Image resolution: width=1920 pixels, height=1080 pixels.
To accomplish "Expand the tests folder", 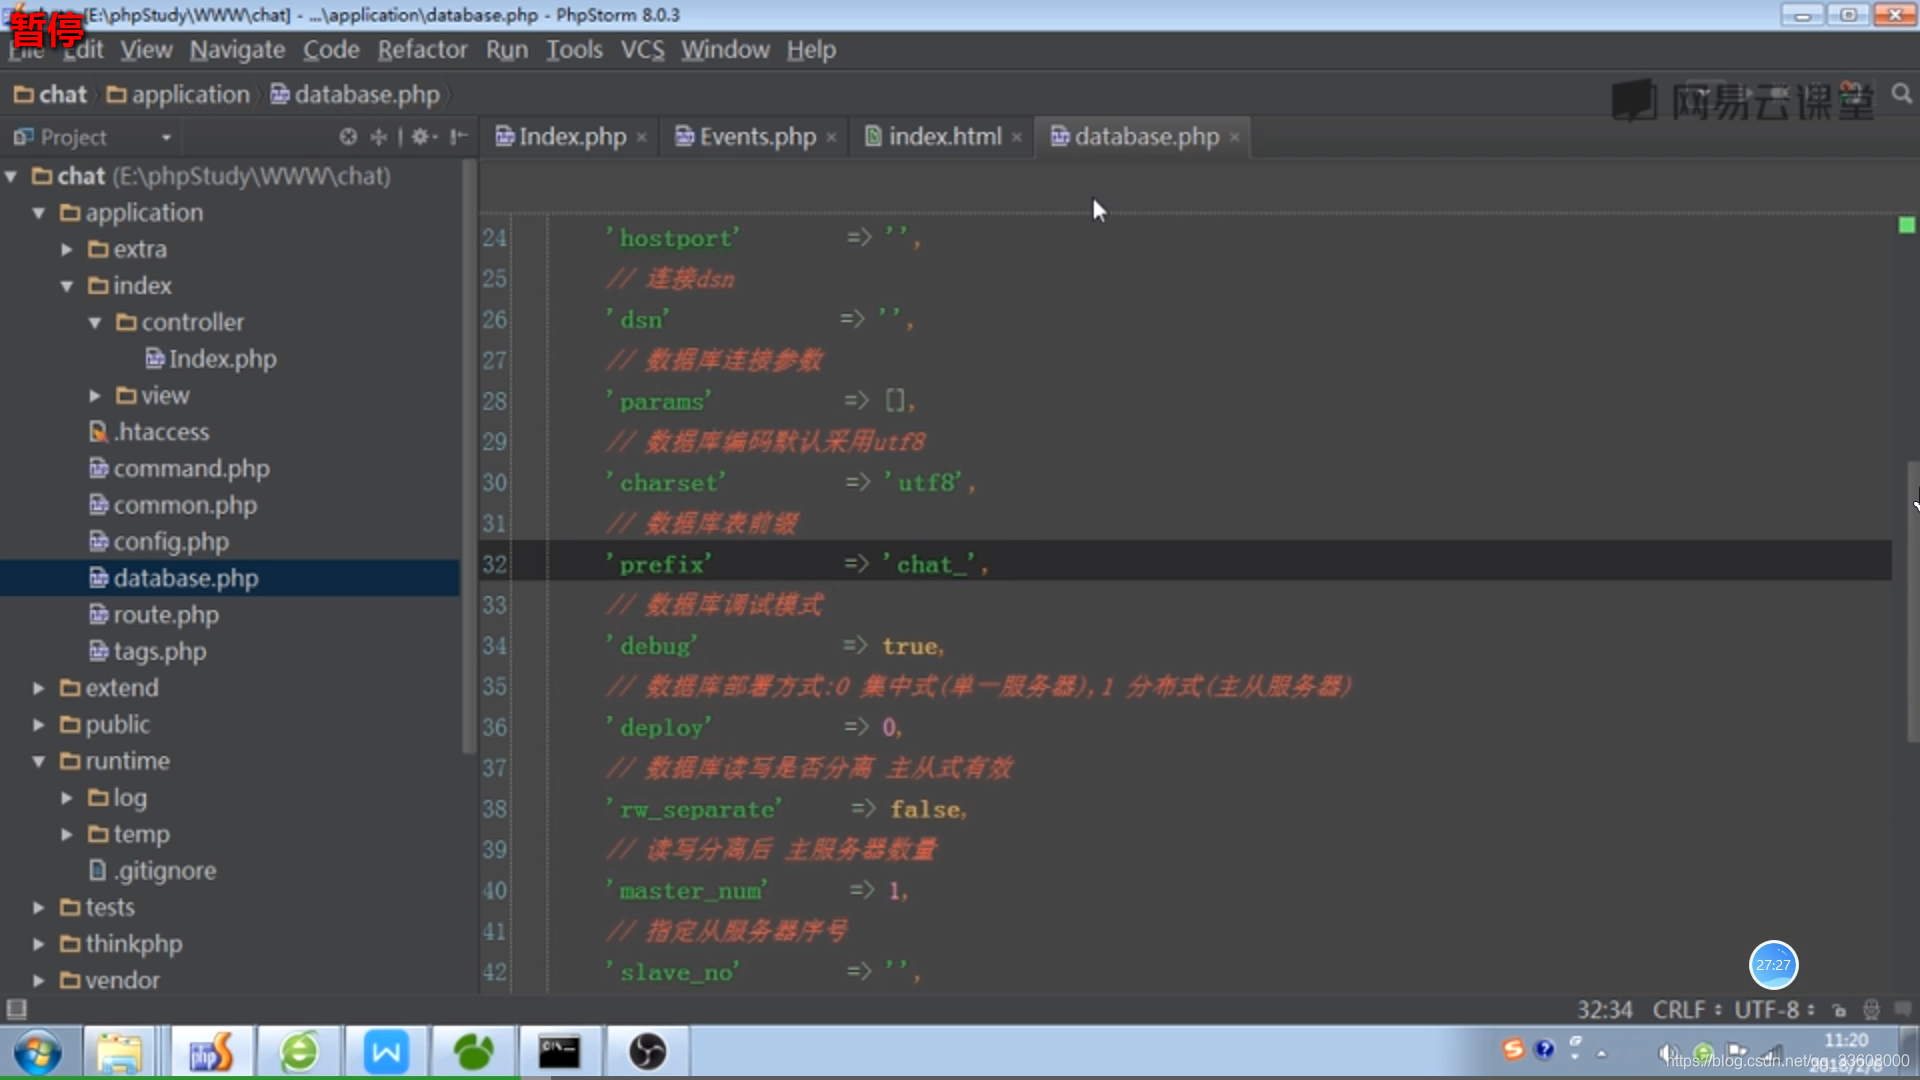I will click(x=39, y=908).
